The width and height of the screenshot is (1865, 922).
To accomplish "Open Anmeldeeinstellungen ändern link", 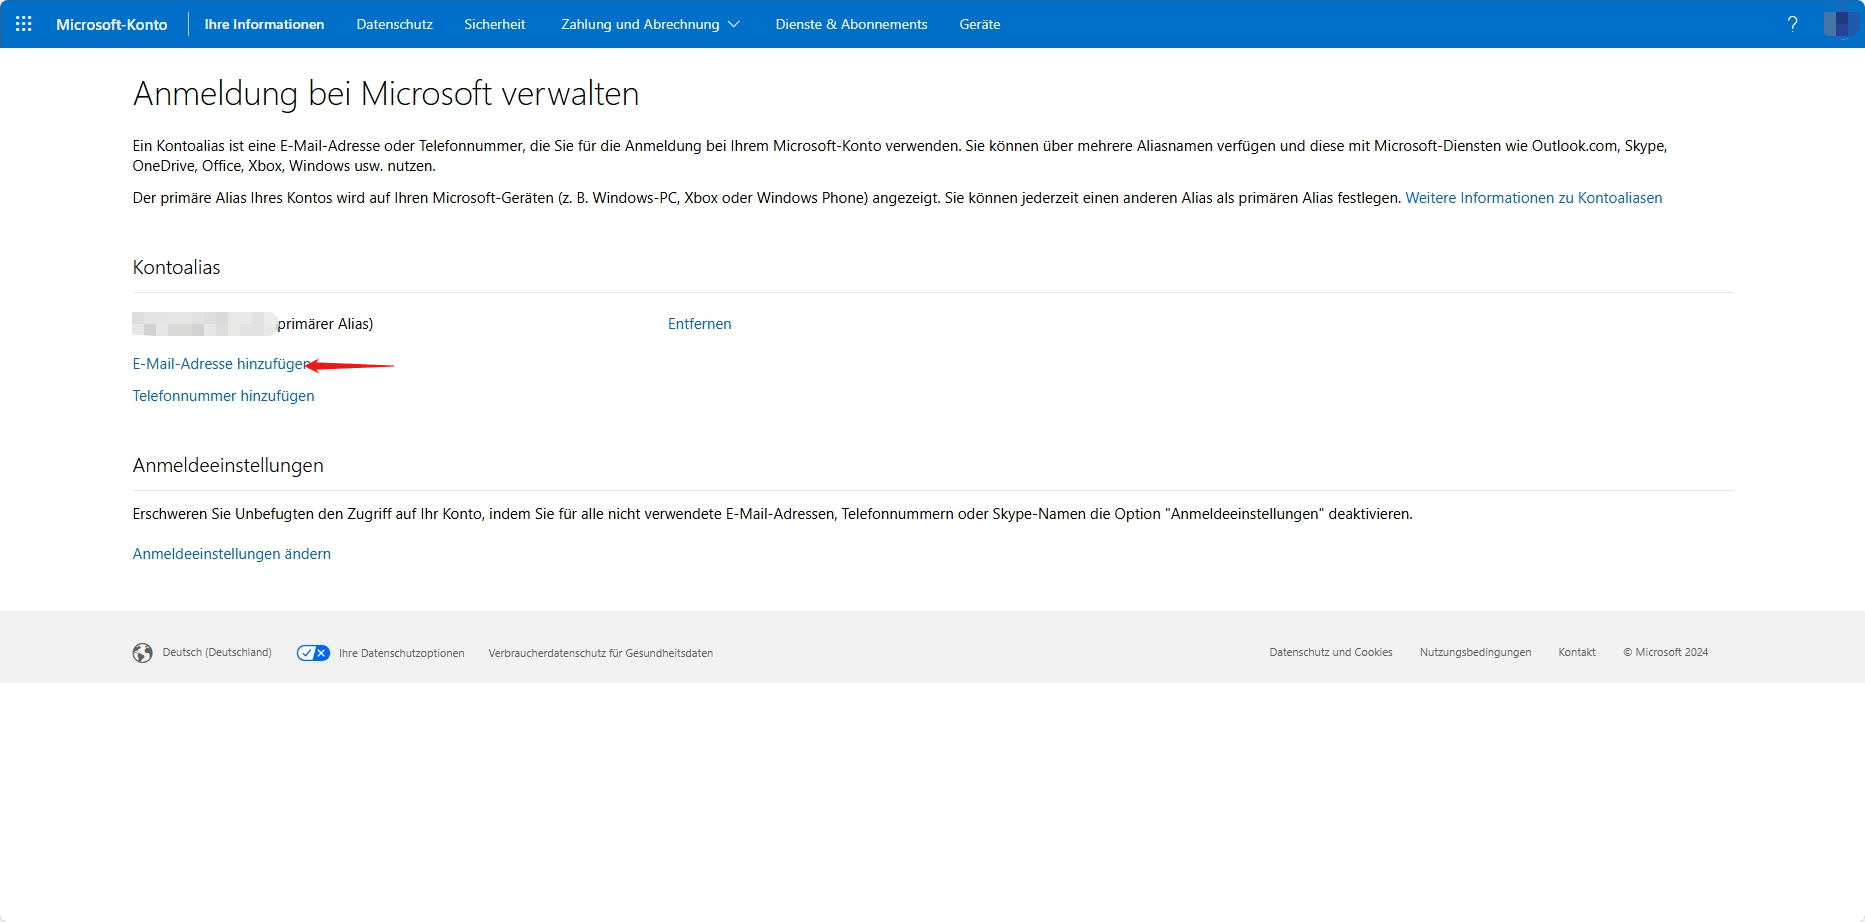I will pos(231,554).
